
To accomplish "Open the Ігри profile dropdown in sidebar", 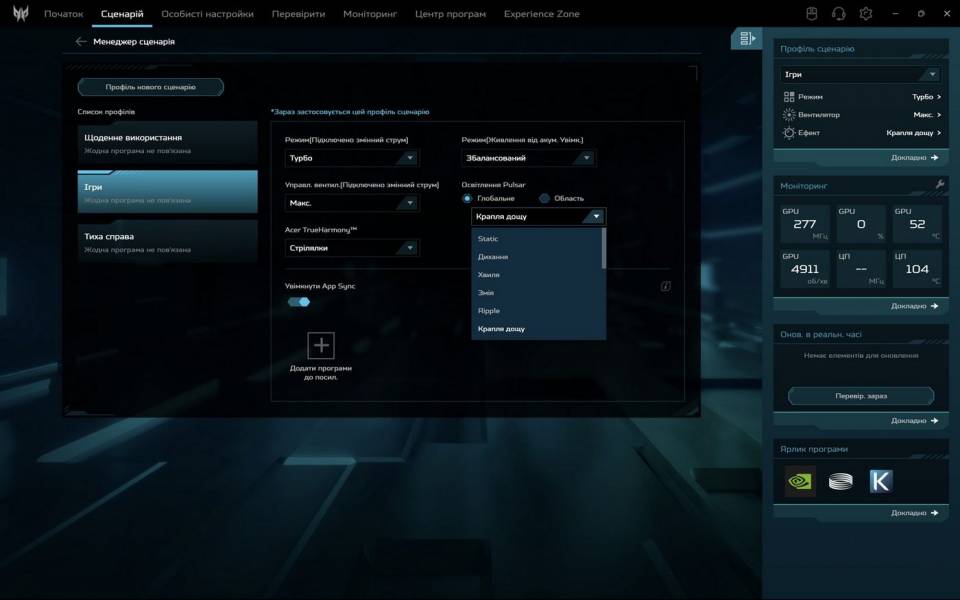I will (860, 75).
